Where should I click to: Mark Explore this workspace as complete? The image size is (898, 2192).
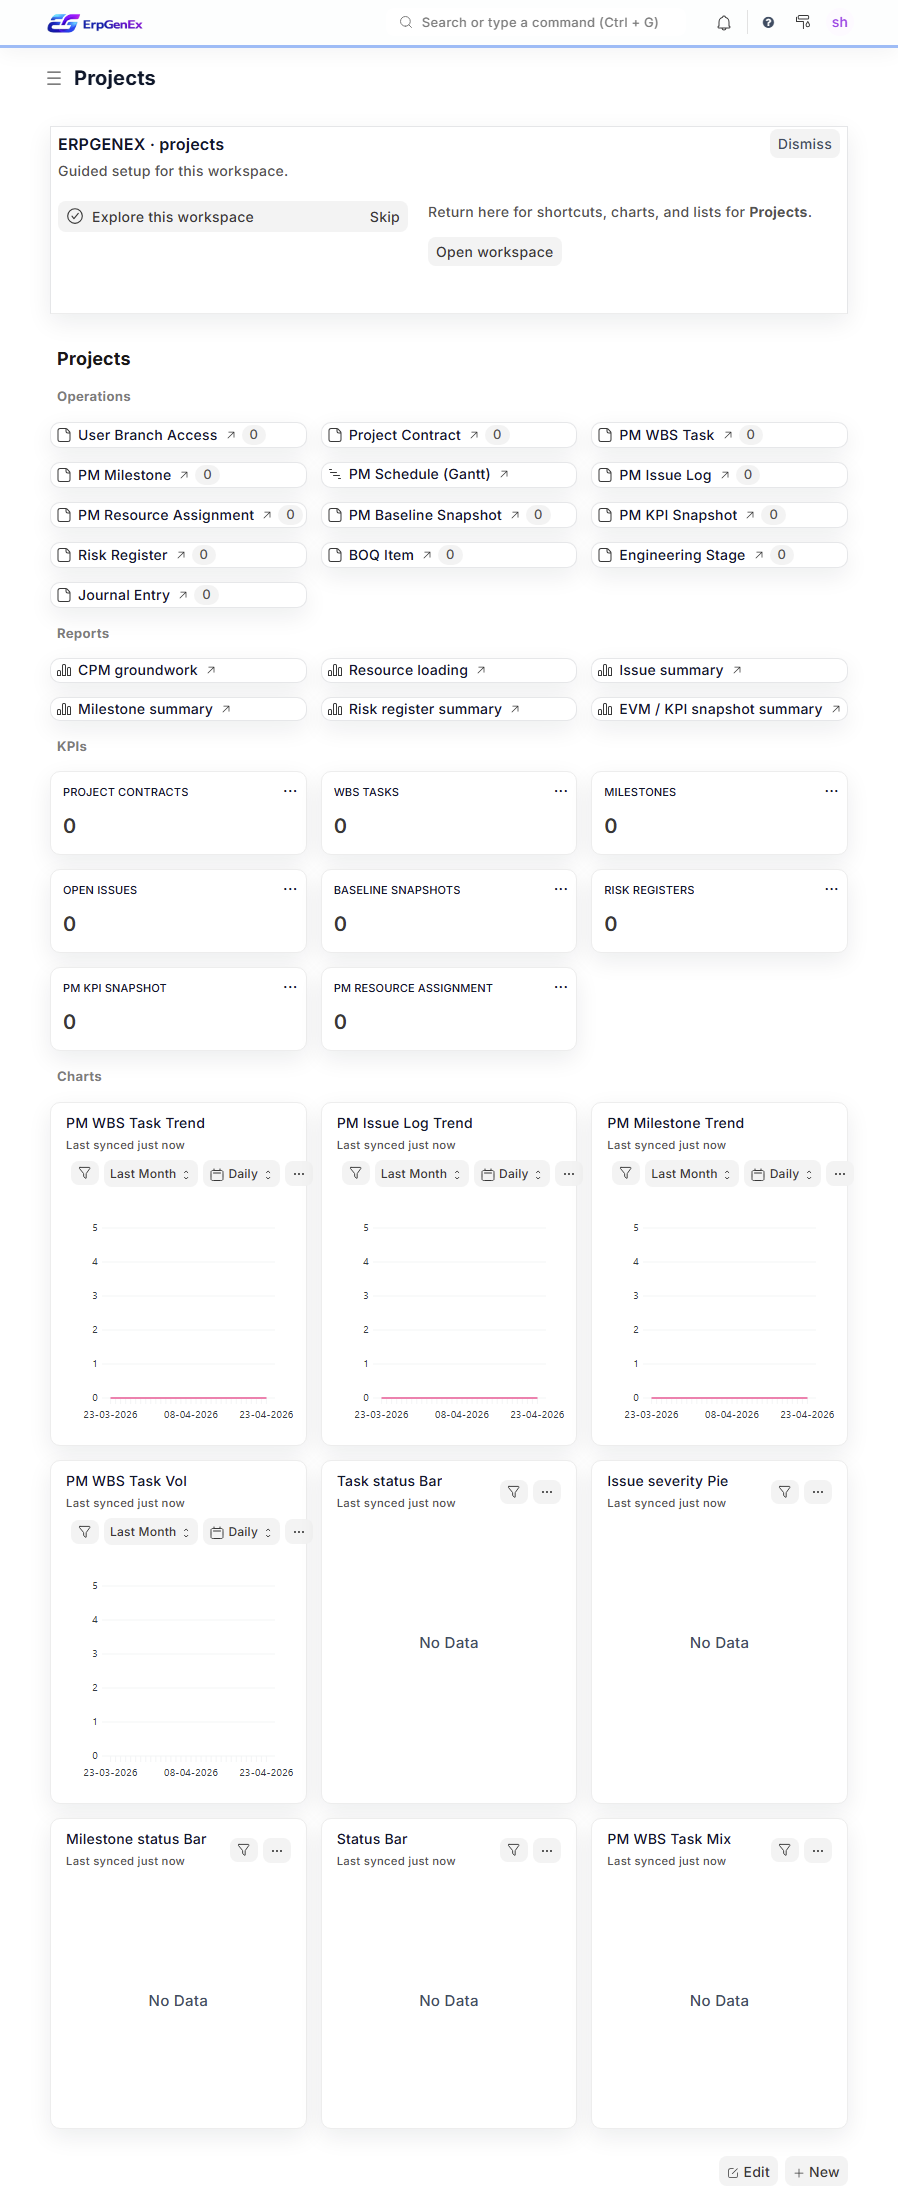tap(75, 216)
